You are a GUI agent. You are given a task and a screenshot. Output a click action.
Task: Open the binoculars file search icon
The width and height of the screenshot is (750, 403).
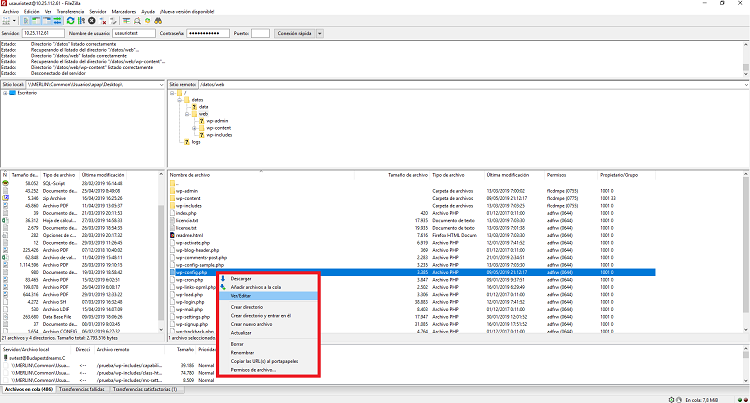coord(158,21)
